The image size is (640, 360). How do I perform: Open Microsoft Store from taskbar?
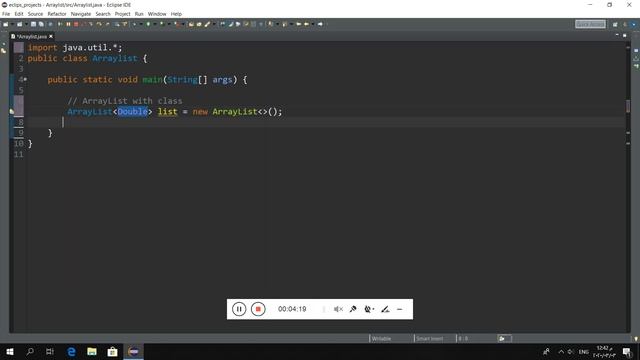click(x=112, y=351)
